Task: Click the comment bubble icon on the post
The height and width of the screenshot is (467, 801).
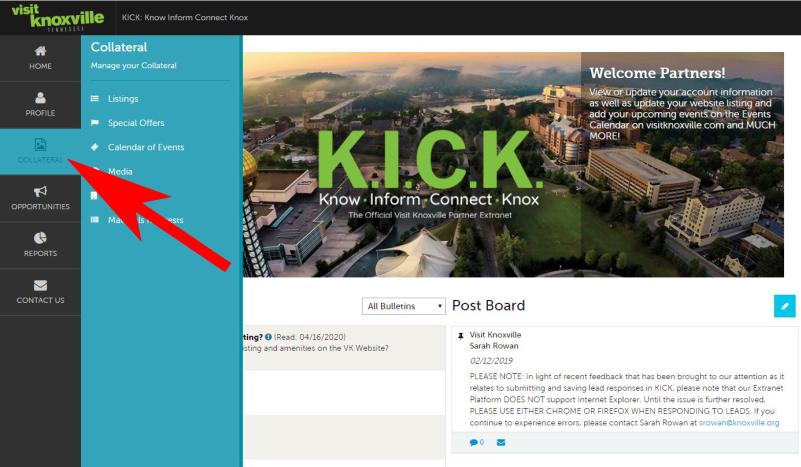Action: 476,442
